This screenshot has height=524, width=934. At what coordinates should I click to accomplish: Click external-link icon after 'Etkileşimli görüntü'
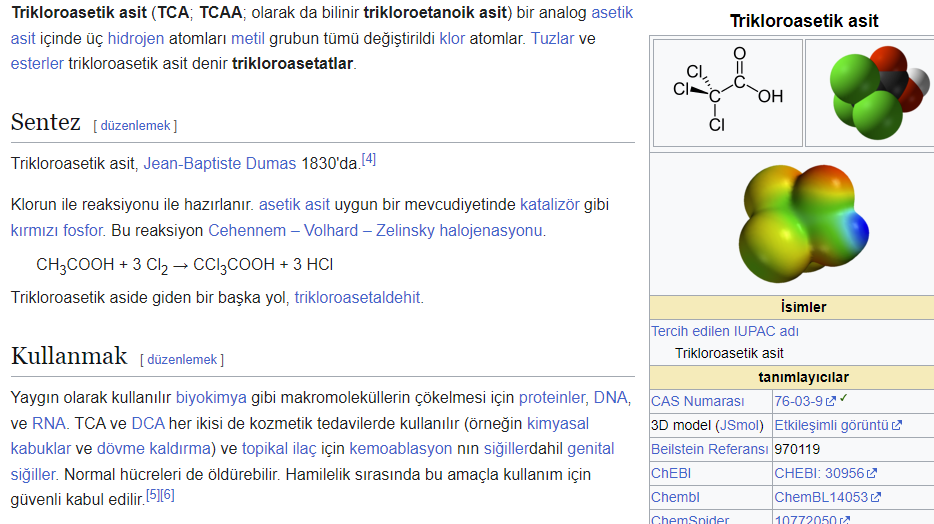click(896, 426)
